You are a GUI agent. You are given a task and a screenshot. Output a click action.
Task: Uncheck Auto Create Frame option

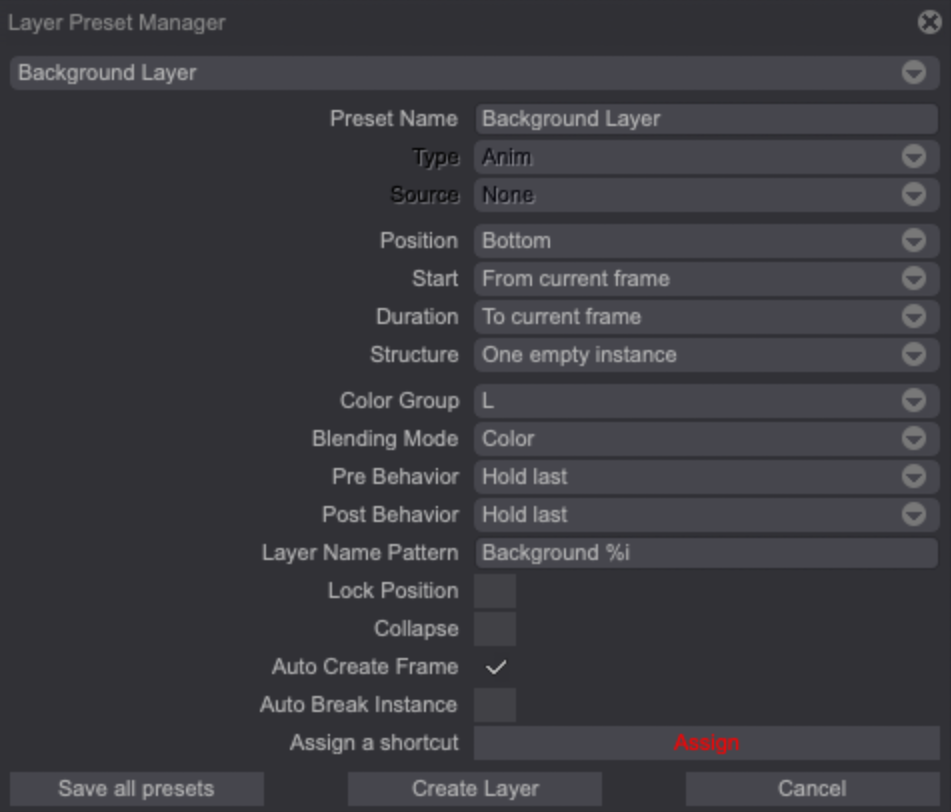click(x=495, y=667)
